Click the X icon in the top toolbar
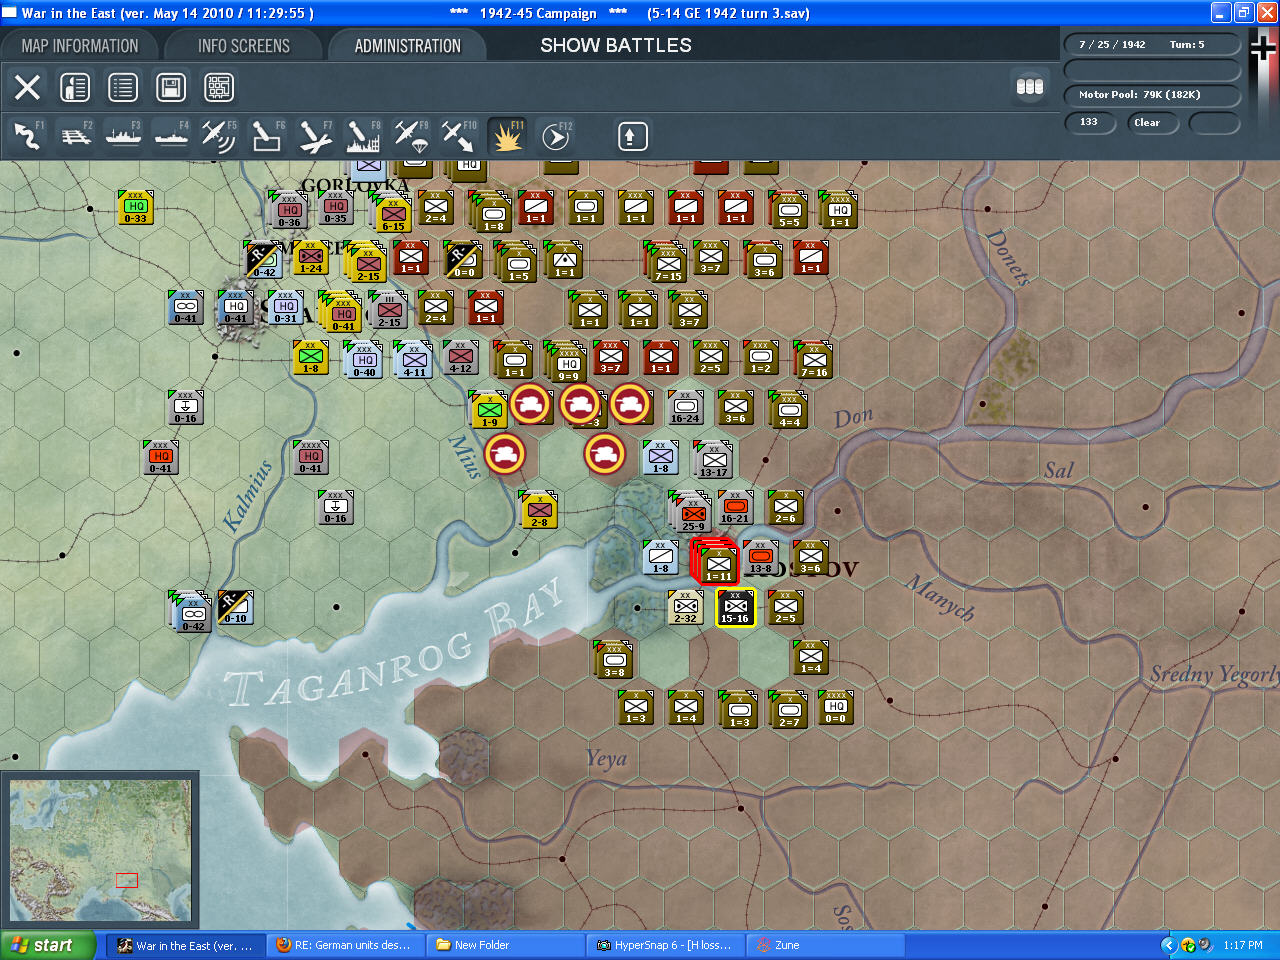Image resolution: width=1280 pixels, height=960 pixels. pos(28,87)
